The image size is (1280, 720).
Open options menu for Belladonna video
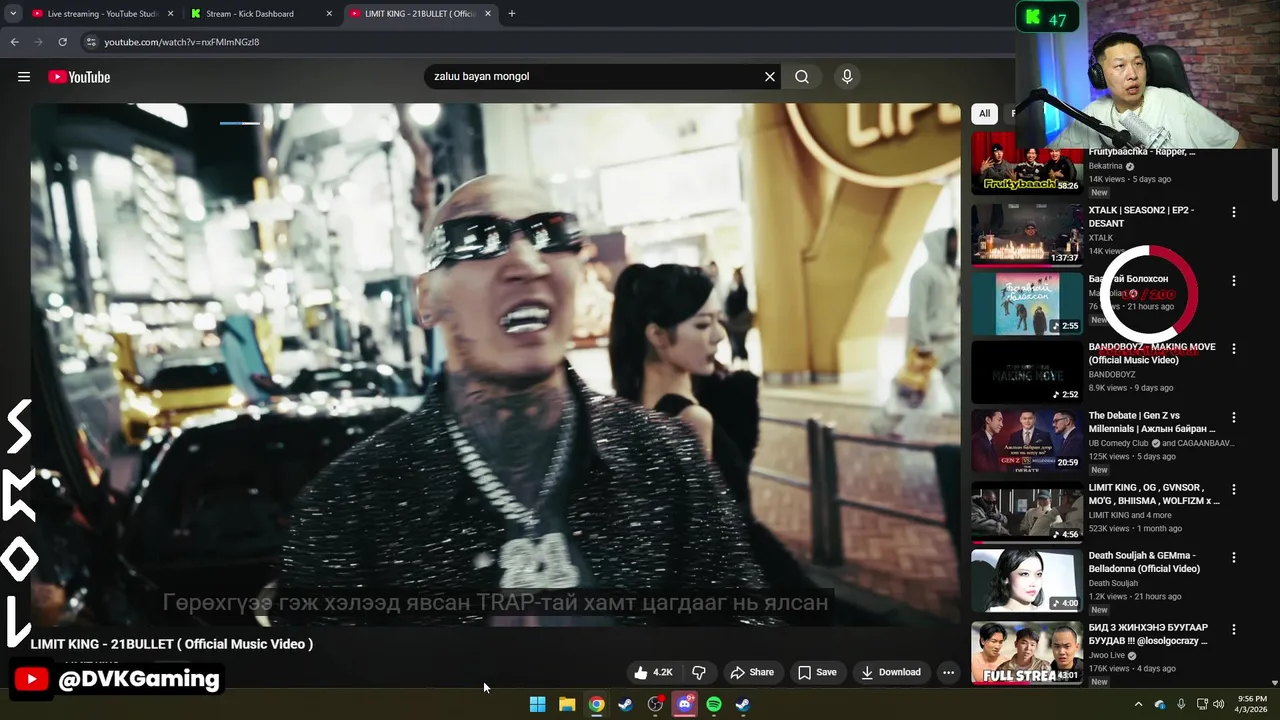[1234, 557]
